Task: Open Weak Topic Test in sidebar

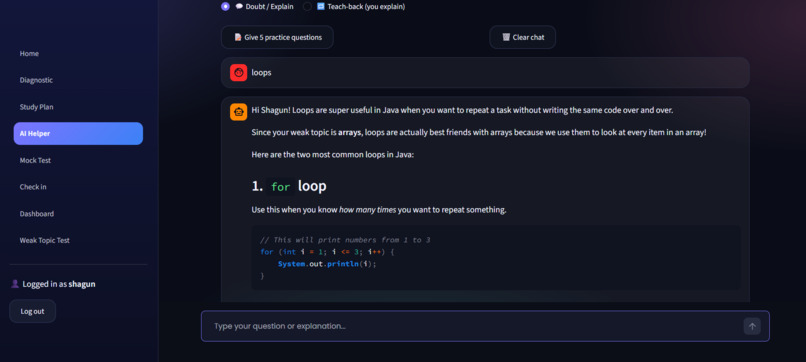Action: [x=45, y=241]
